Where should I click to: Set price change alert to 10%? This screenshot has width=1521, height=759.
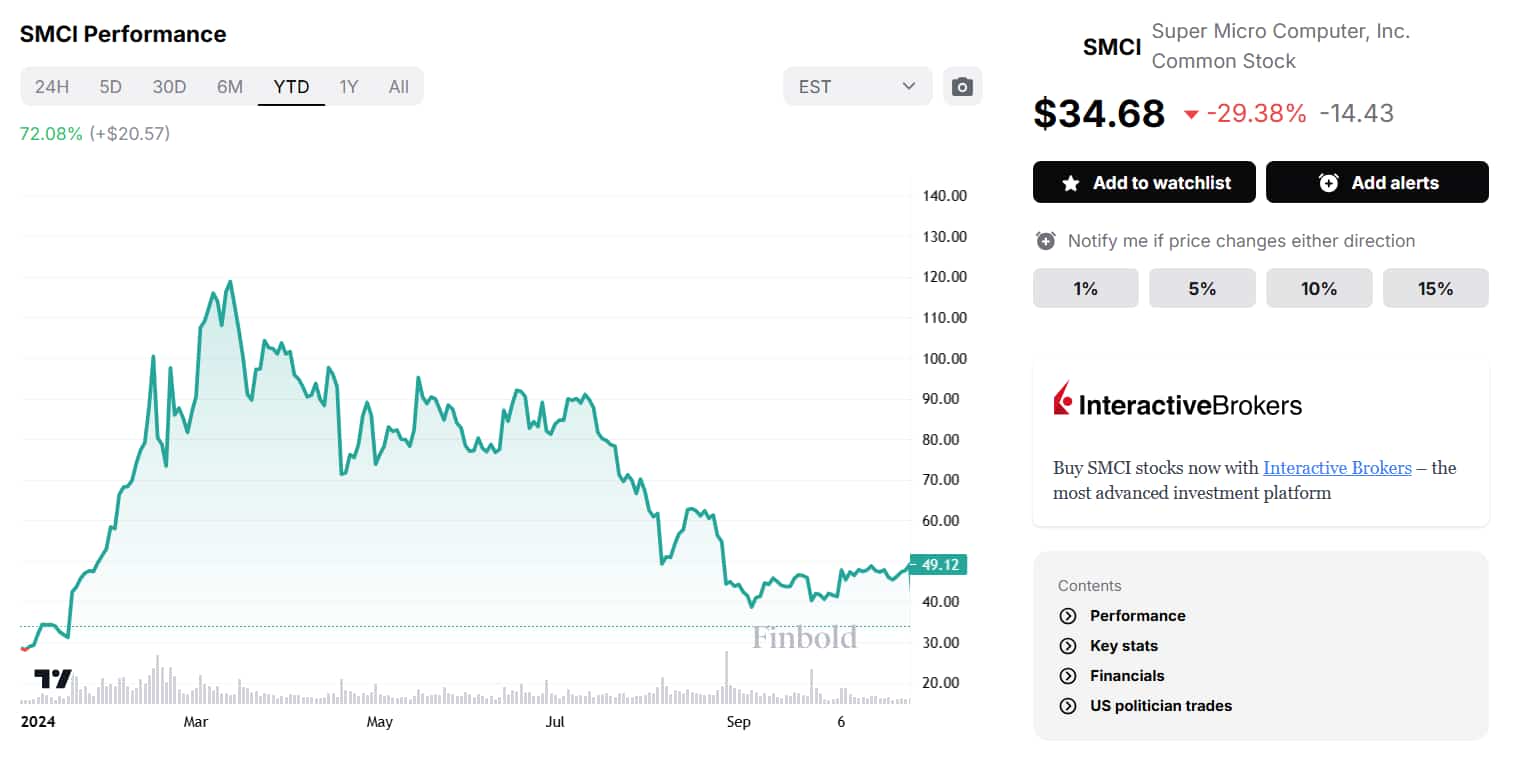1319,288
